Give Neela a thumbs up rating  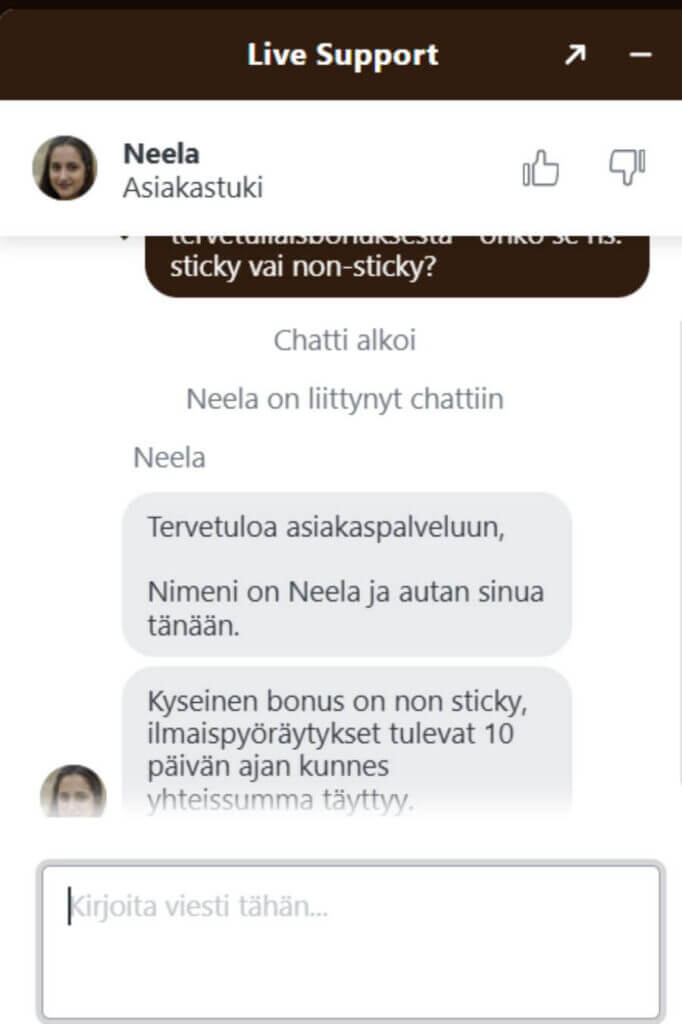coord(541,168)
